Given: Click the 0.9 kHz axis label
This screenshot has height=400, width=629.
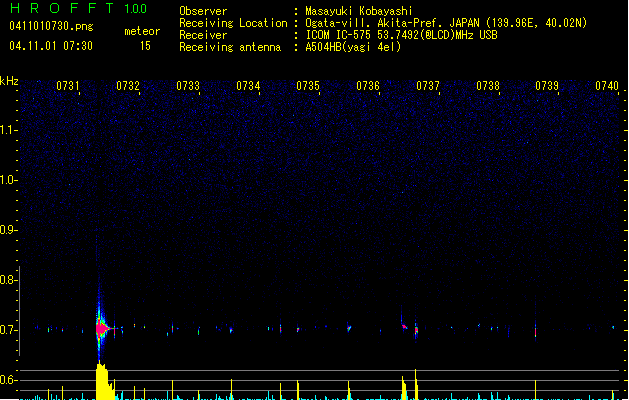Looking at the screenshot, I should [8, 230].
